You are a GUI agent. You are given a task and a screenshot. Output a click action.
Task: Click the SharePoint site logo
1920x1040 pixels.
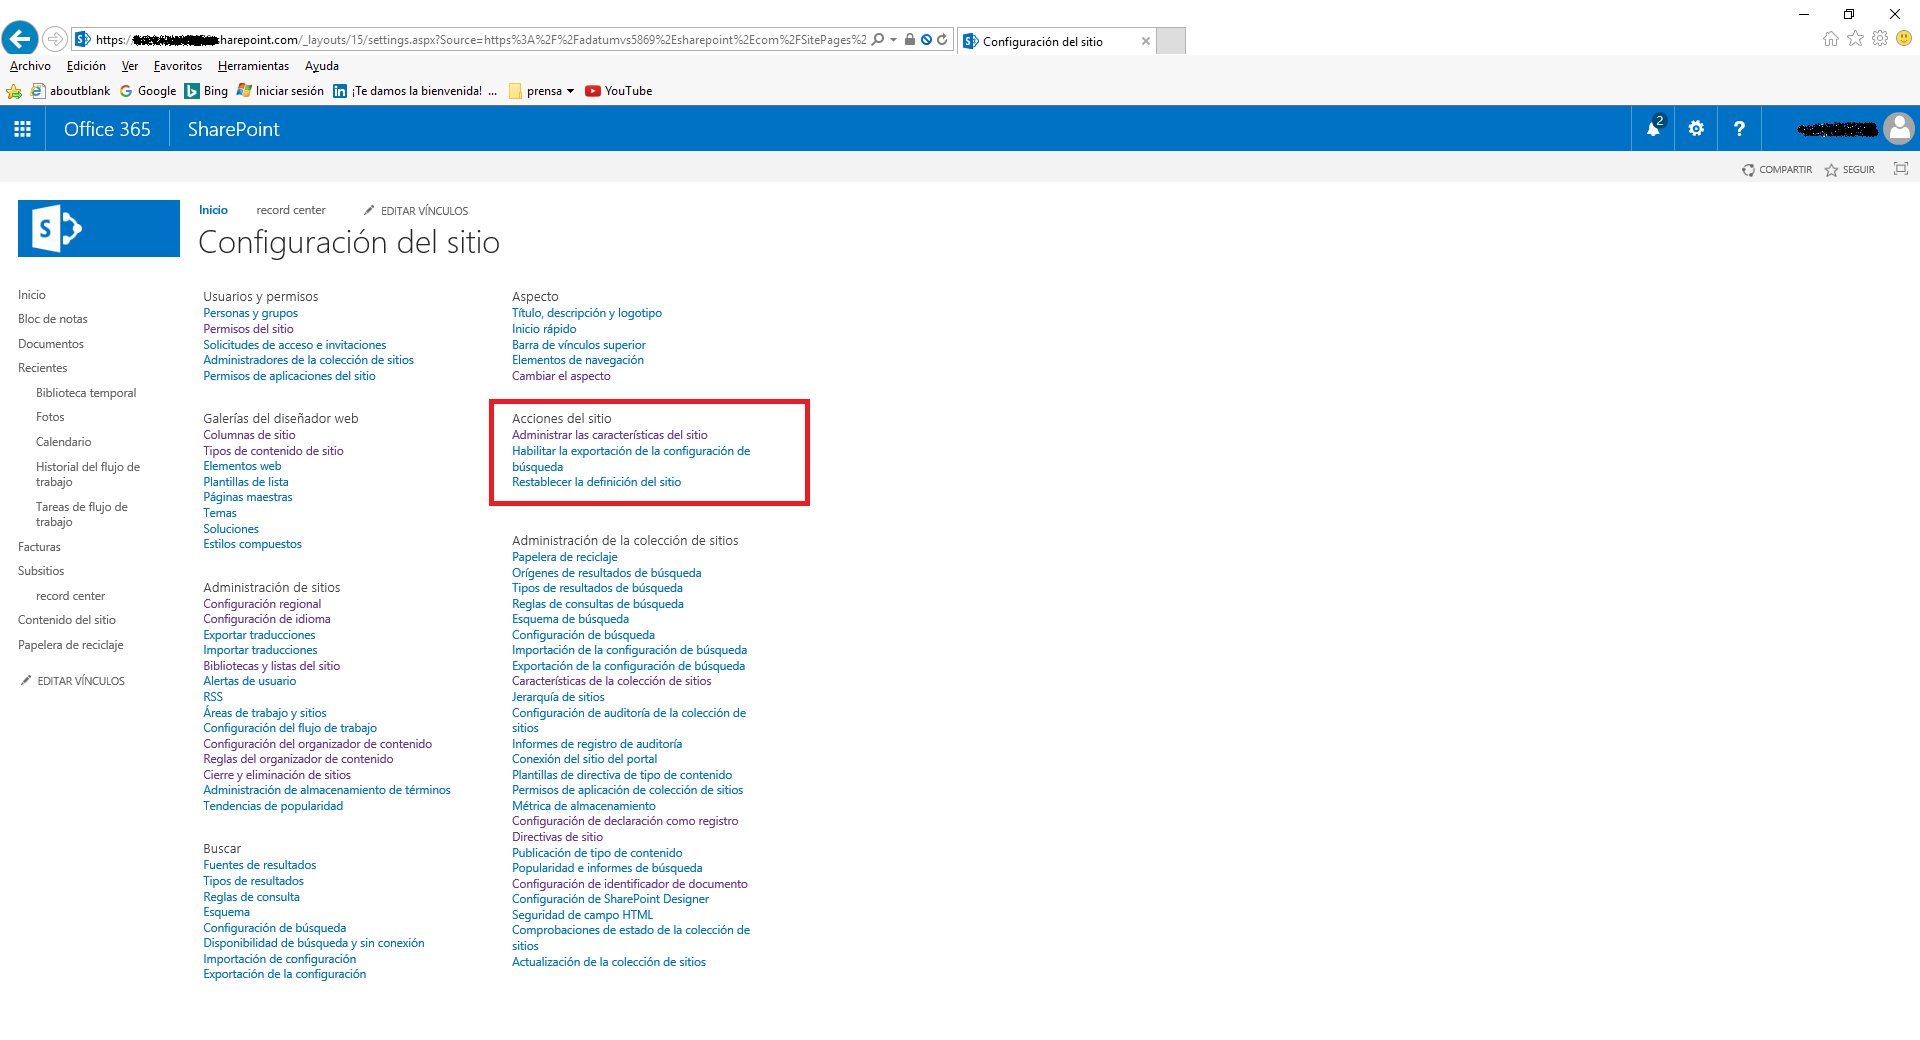pyautogui.click(x=98, y=228)
